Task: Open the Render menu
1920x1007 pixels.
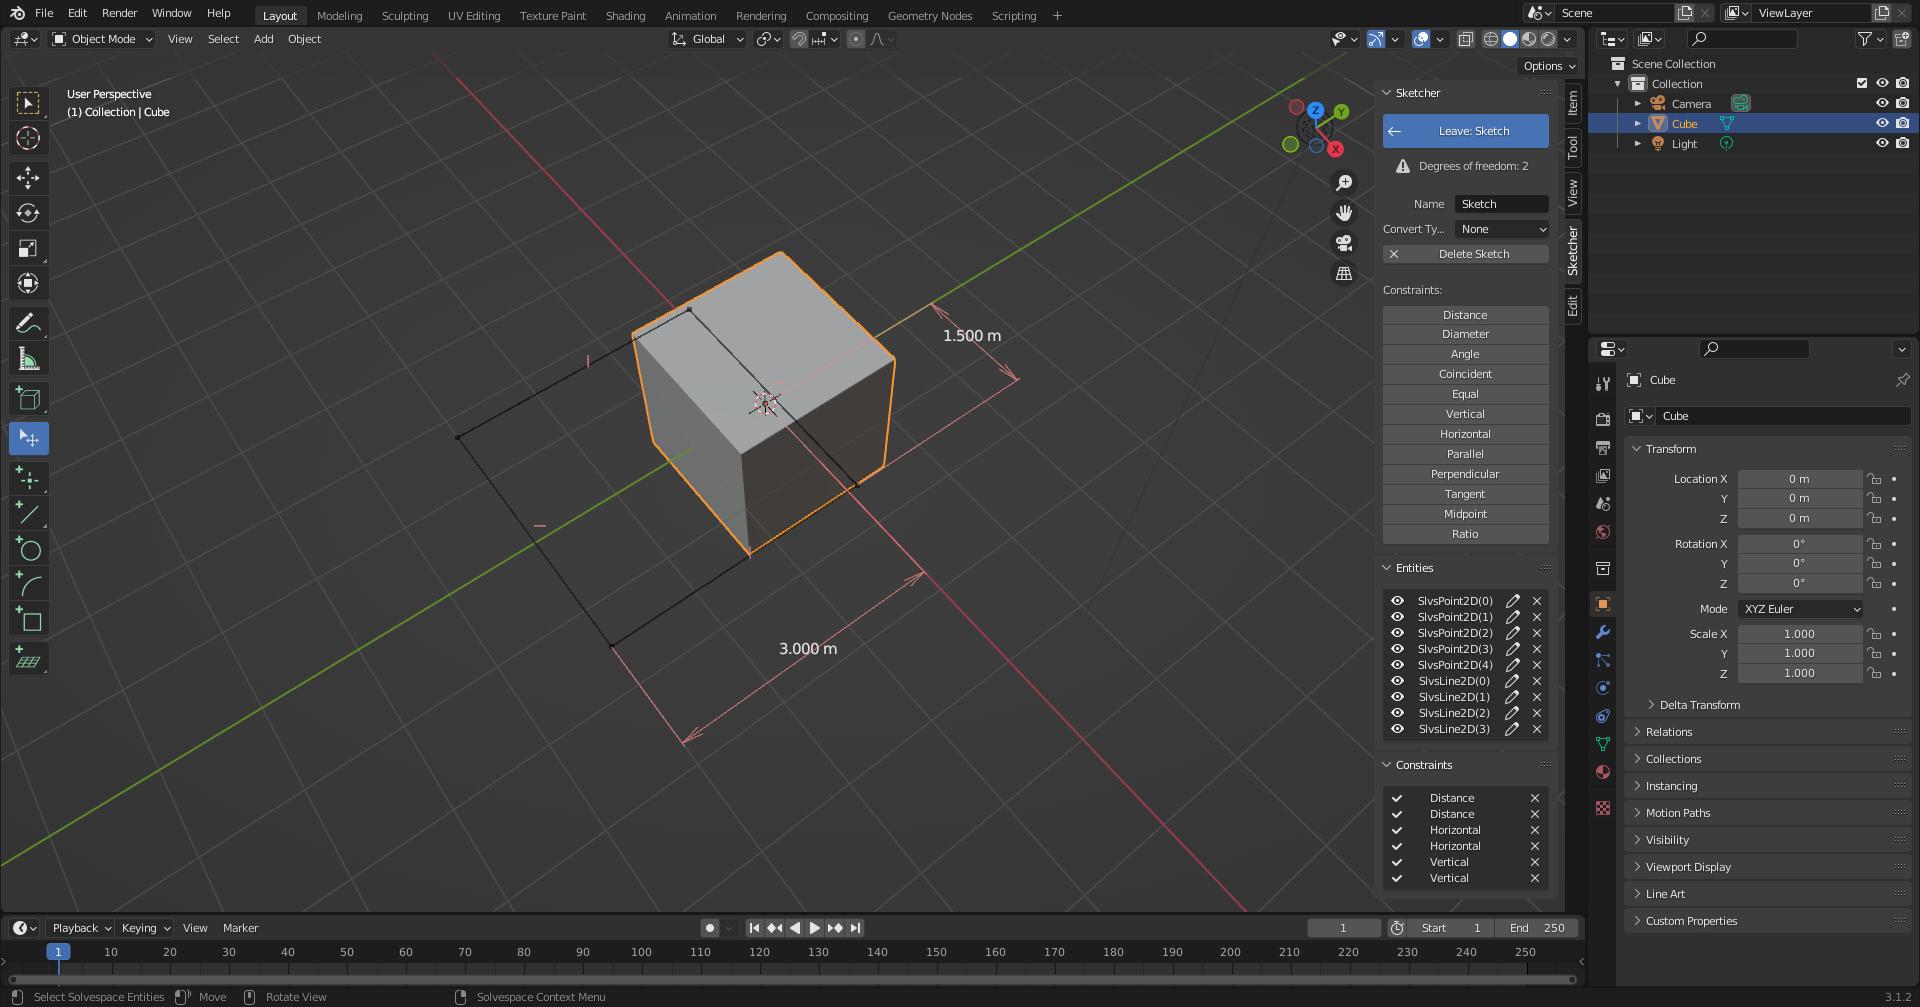Action: (x=119, y=13)
